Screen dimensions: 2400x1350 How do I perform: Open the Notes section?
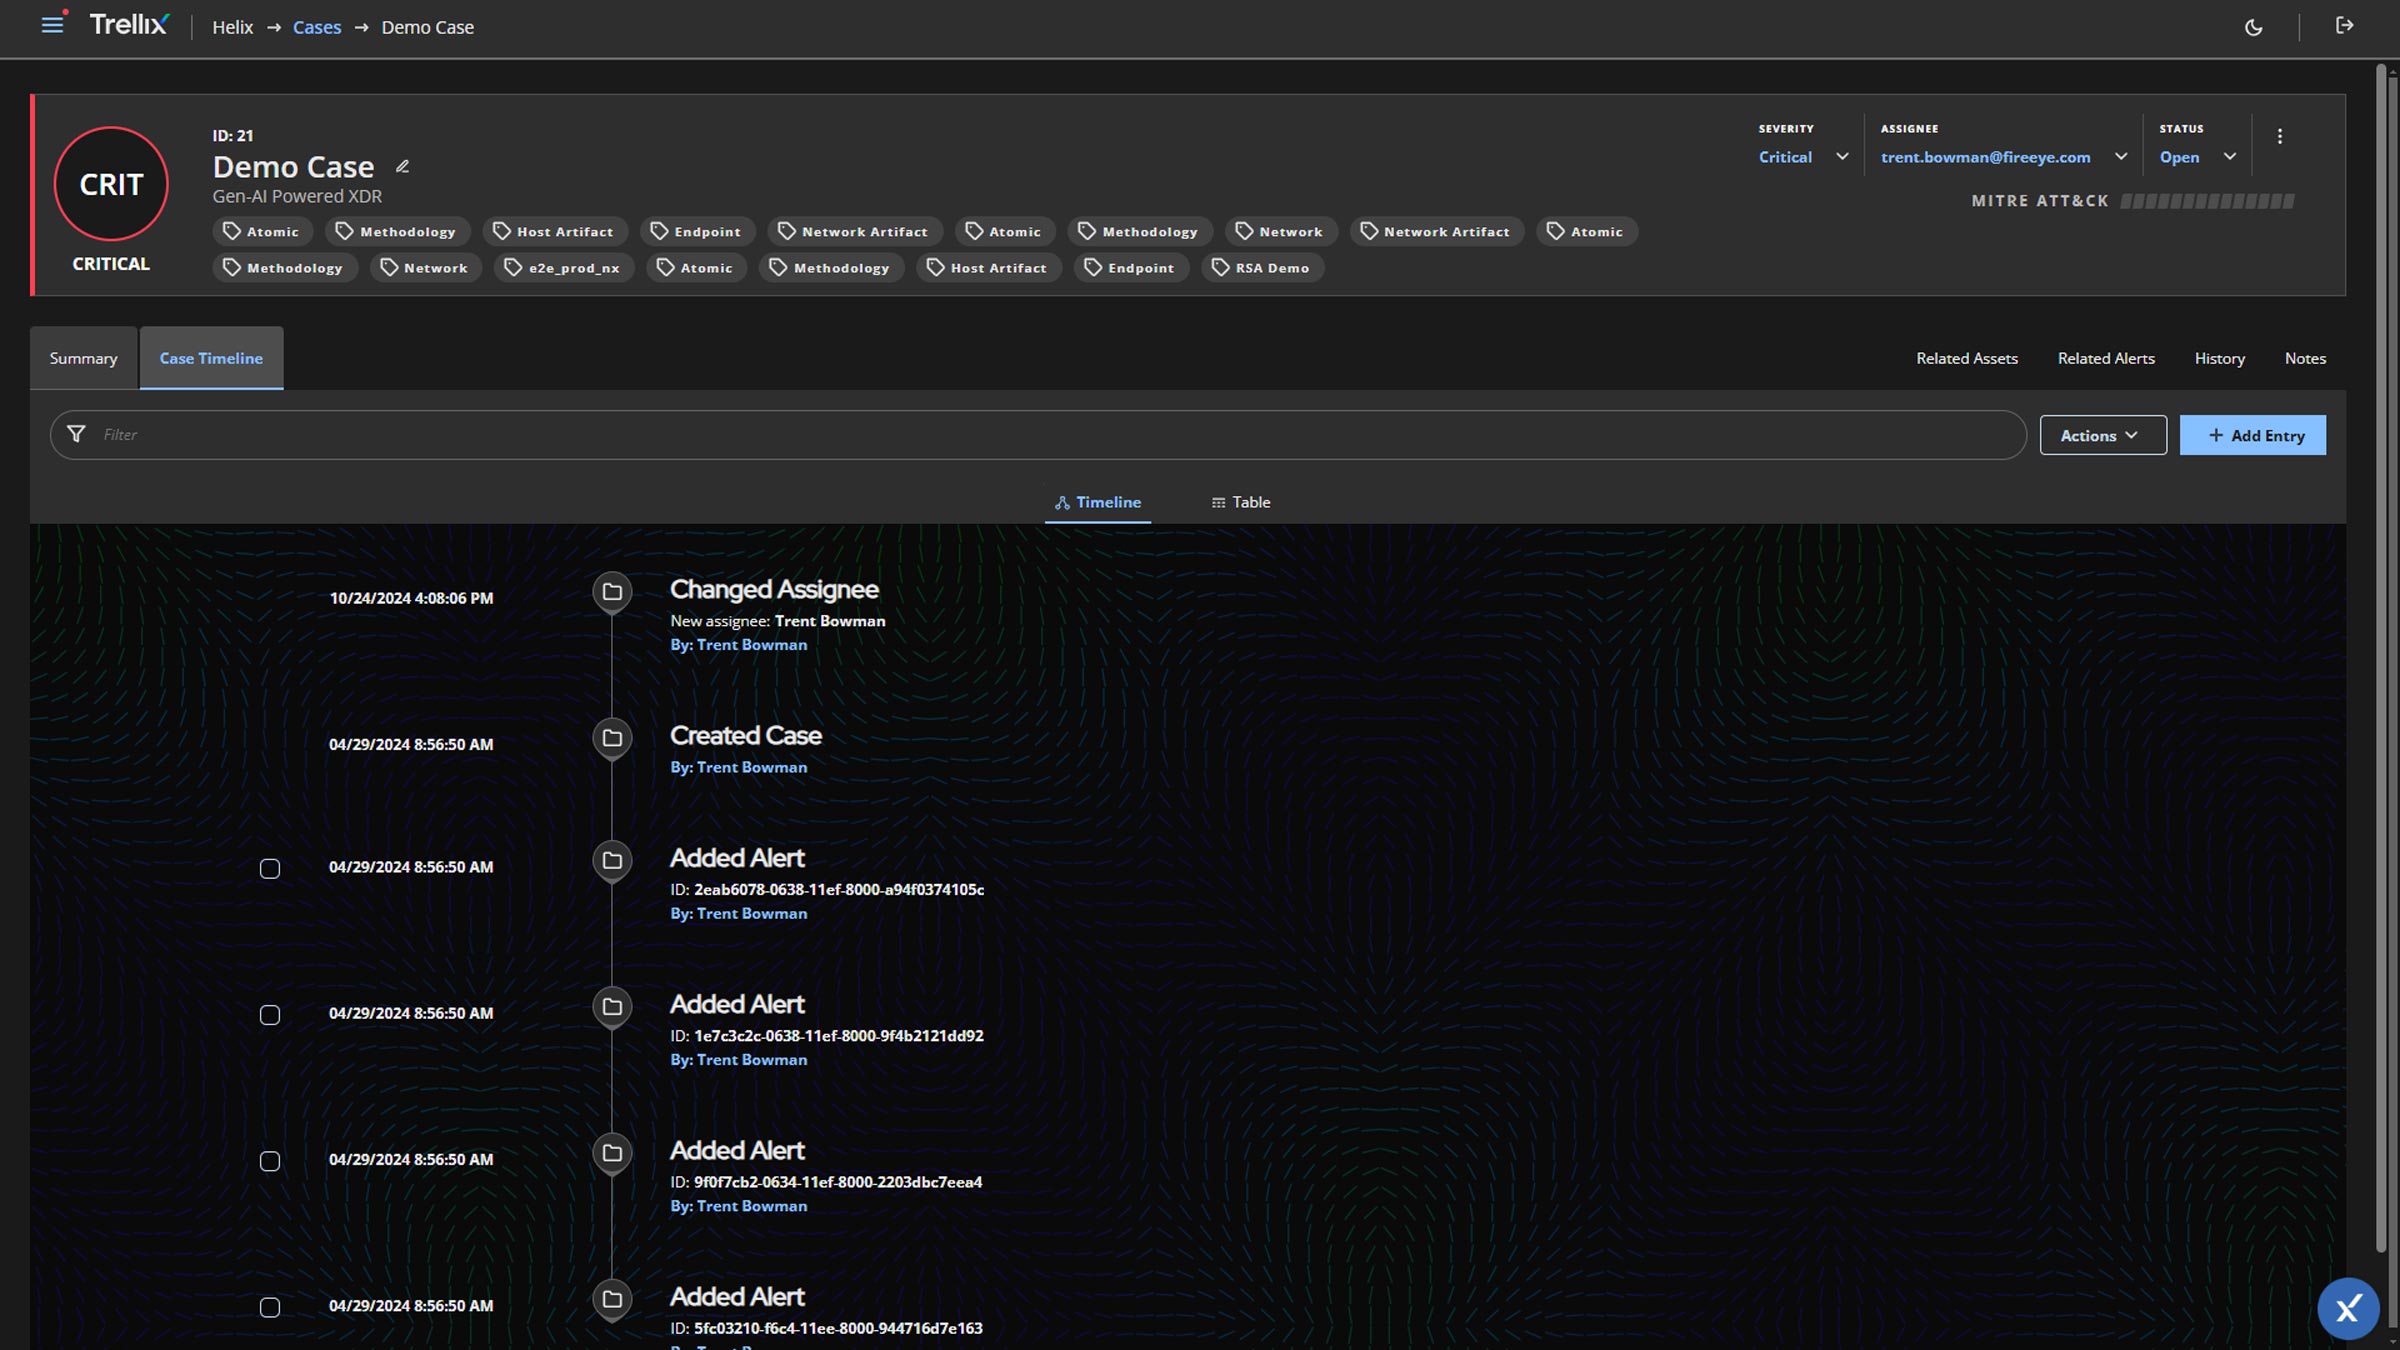pos(2305,358)
